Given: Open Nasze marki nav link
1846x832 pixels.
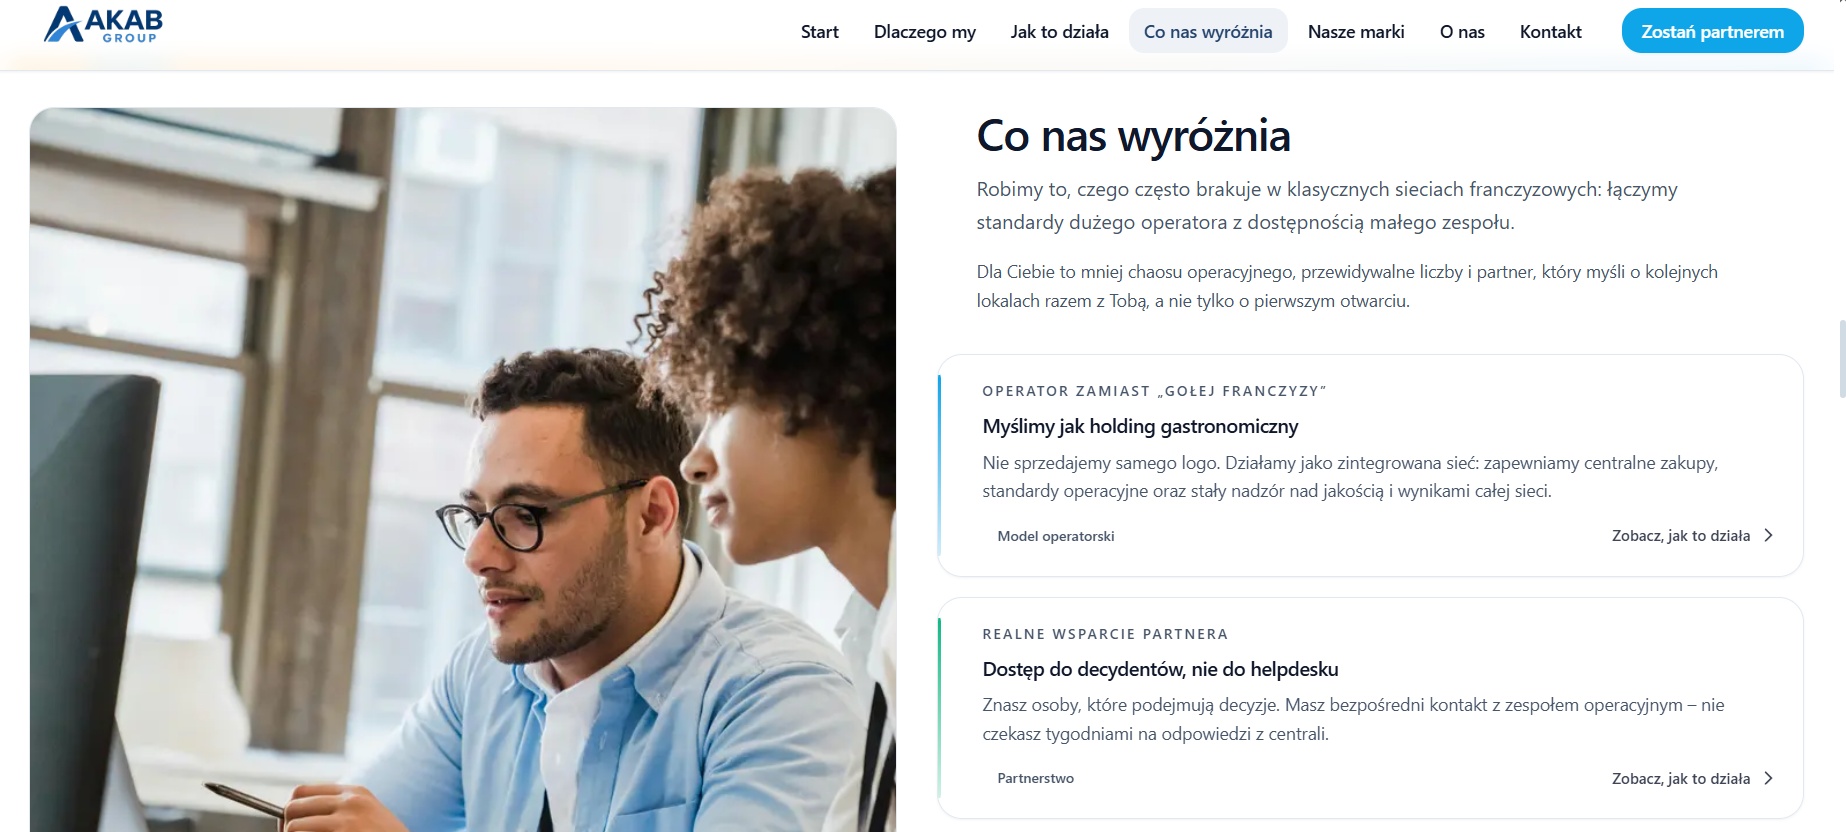Looking at the screenshot, I should [x=1355, y=32].
